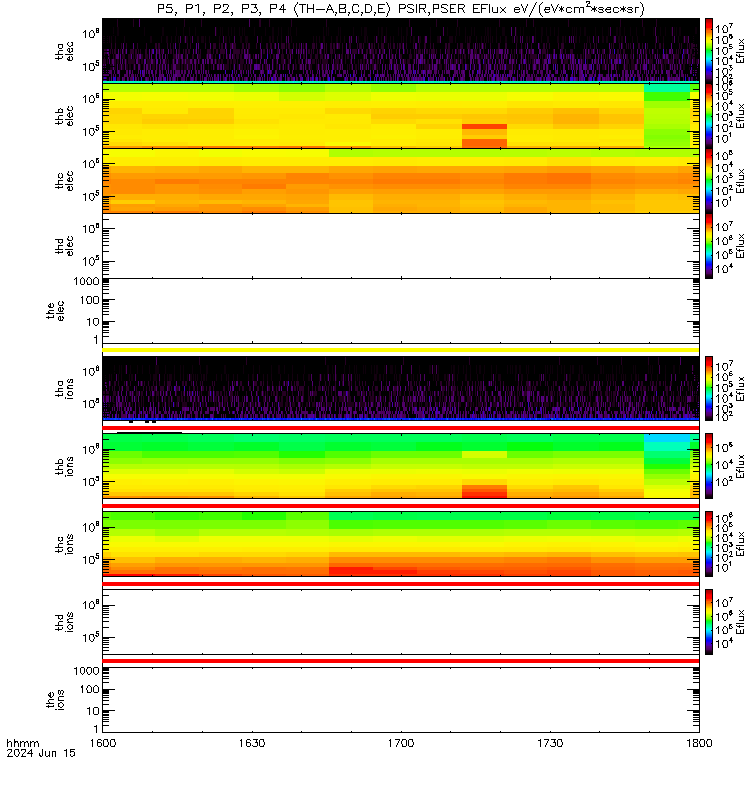750x800 pixels.
Task: Click inside the empty thd ions panel
Action: click(401, 622)
